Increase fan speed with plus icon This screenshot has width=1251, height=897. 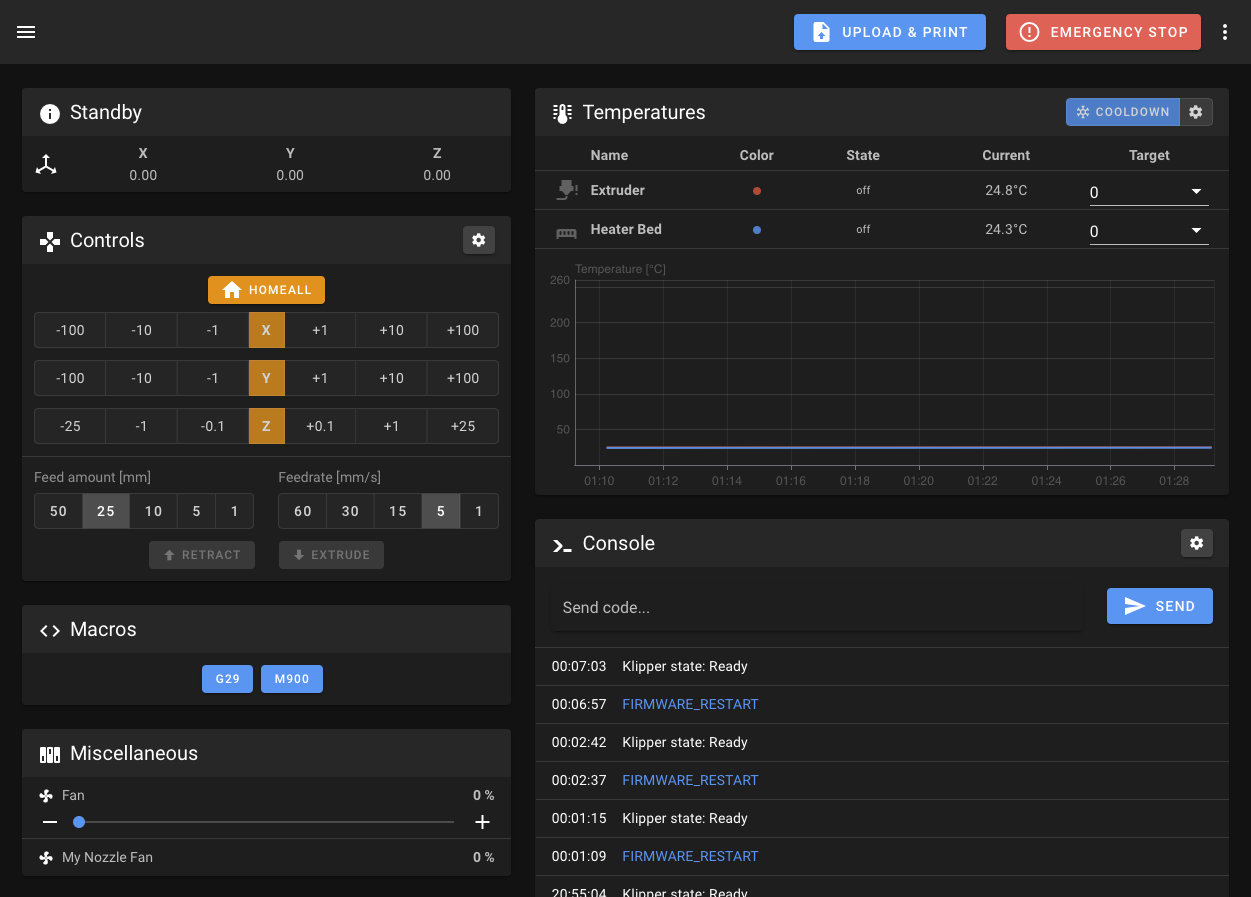[482, 822]
